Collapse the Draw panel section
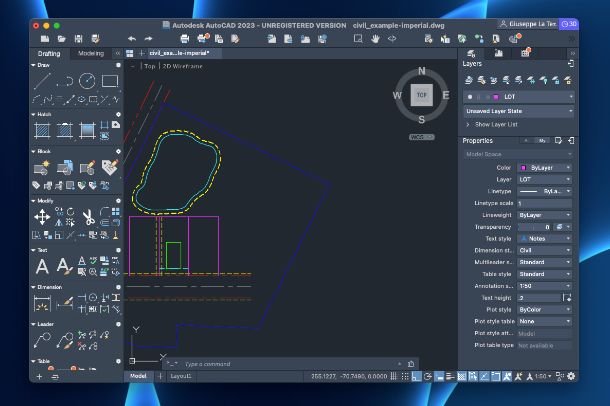Viewport: 610px width, 406px height. click(x=33, y=65)
